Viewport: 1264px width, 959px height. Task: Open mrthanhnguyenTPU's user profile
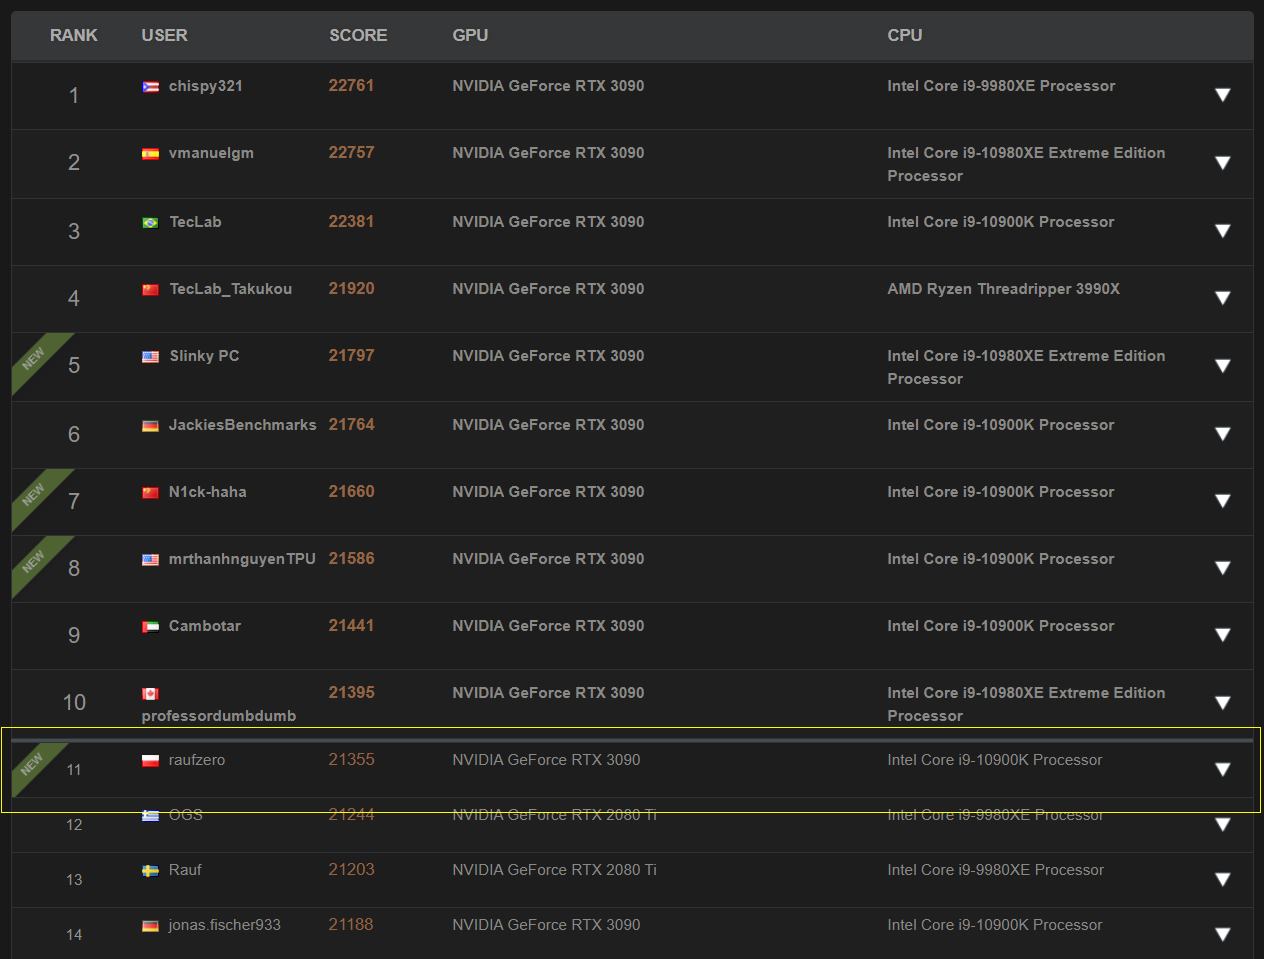click(242, 559)
